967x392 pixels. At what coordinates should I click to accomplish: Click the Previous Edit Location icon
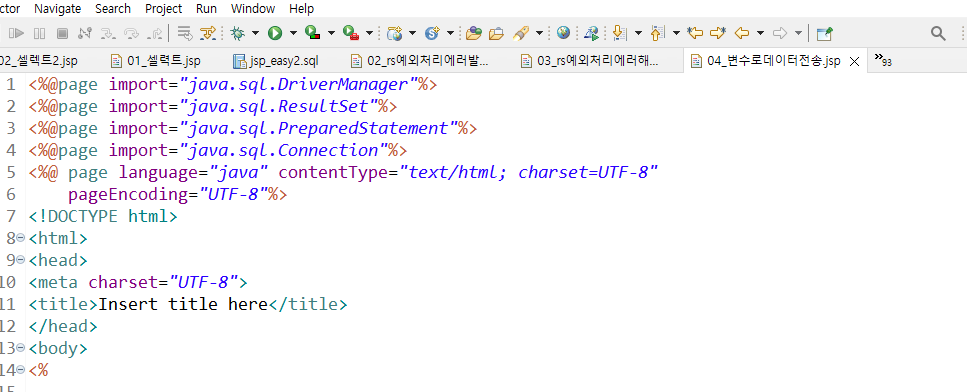[x=695, y=33]
